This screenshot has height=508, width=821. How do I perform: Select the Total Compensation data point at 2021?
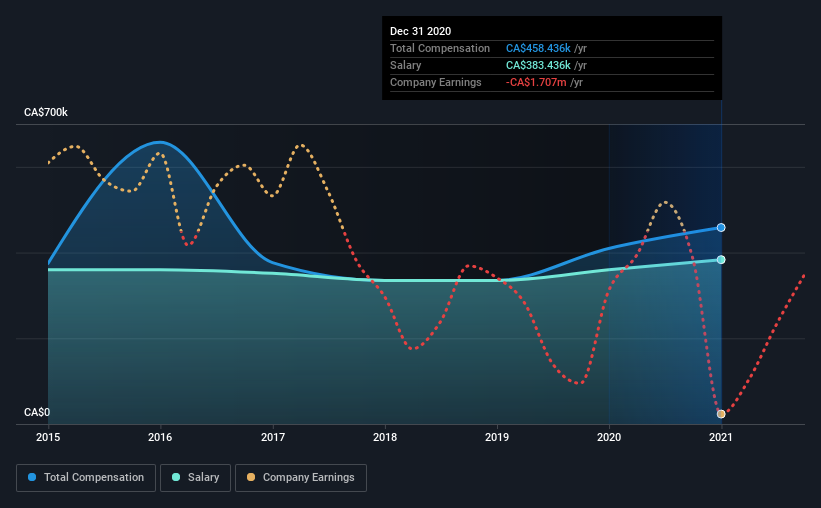pyautogui.click(x=721, y=227)
